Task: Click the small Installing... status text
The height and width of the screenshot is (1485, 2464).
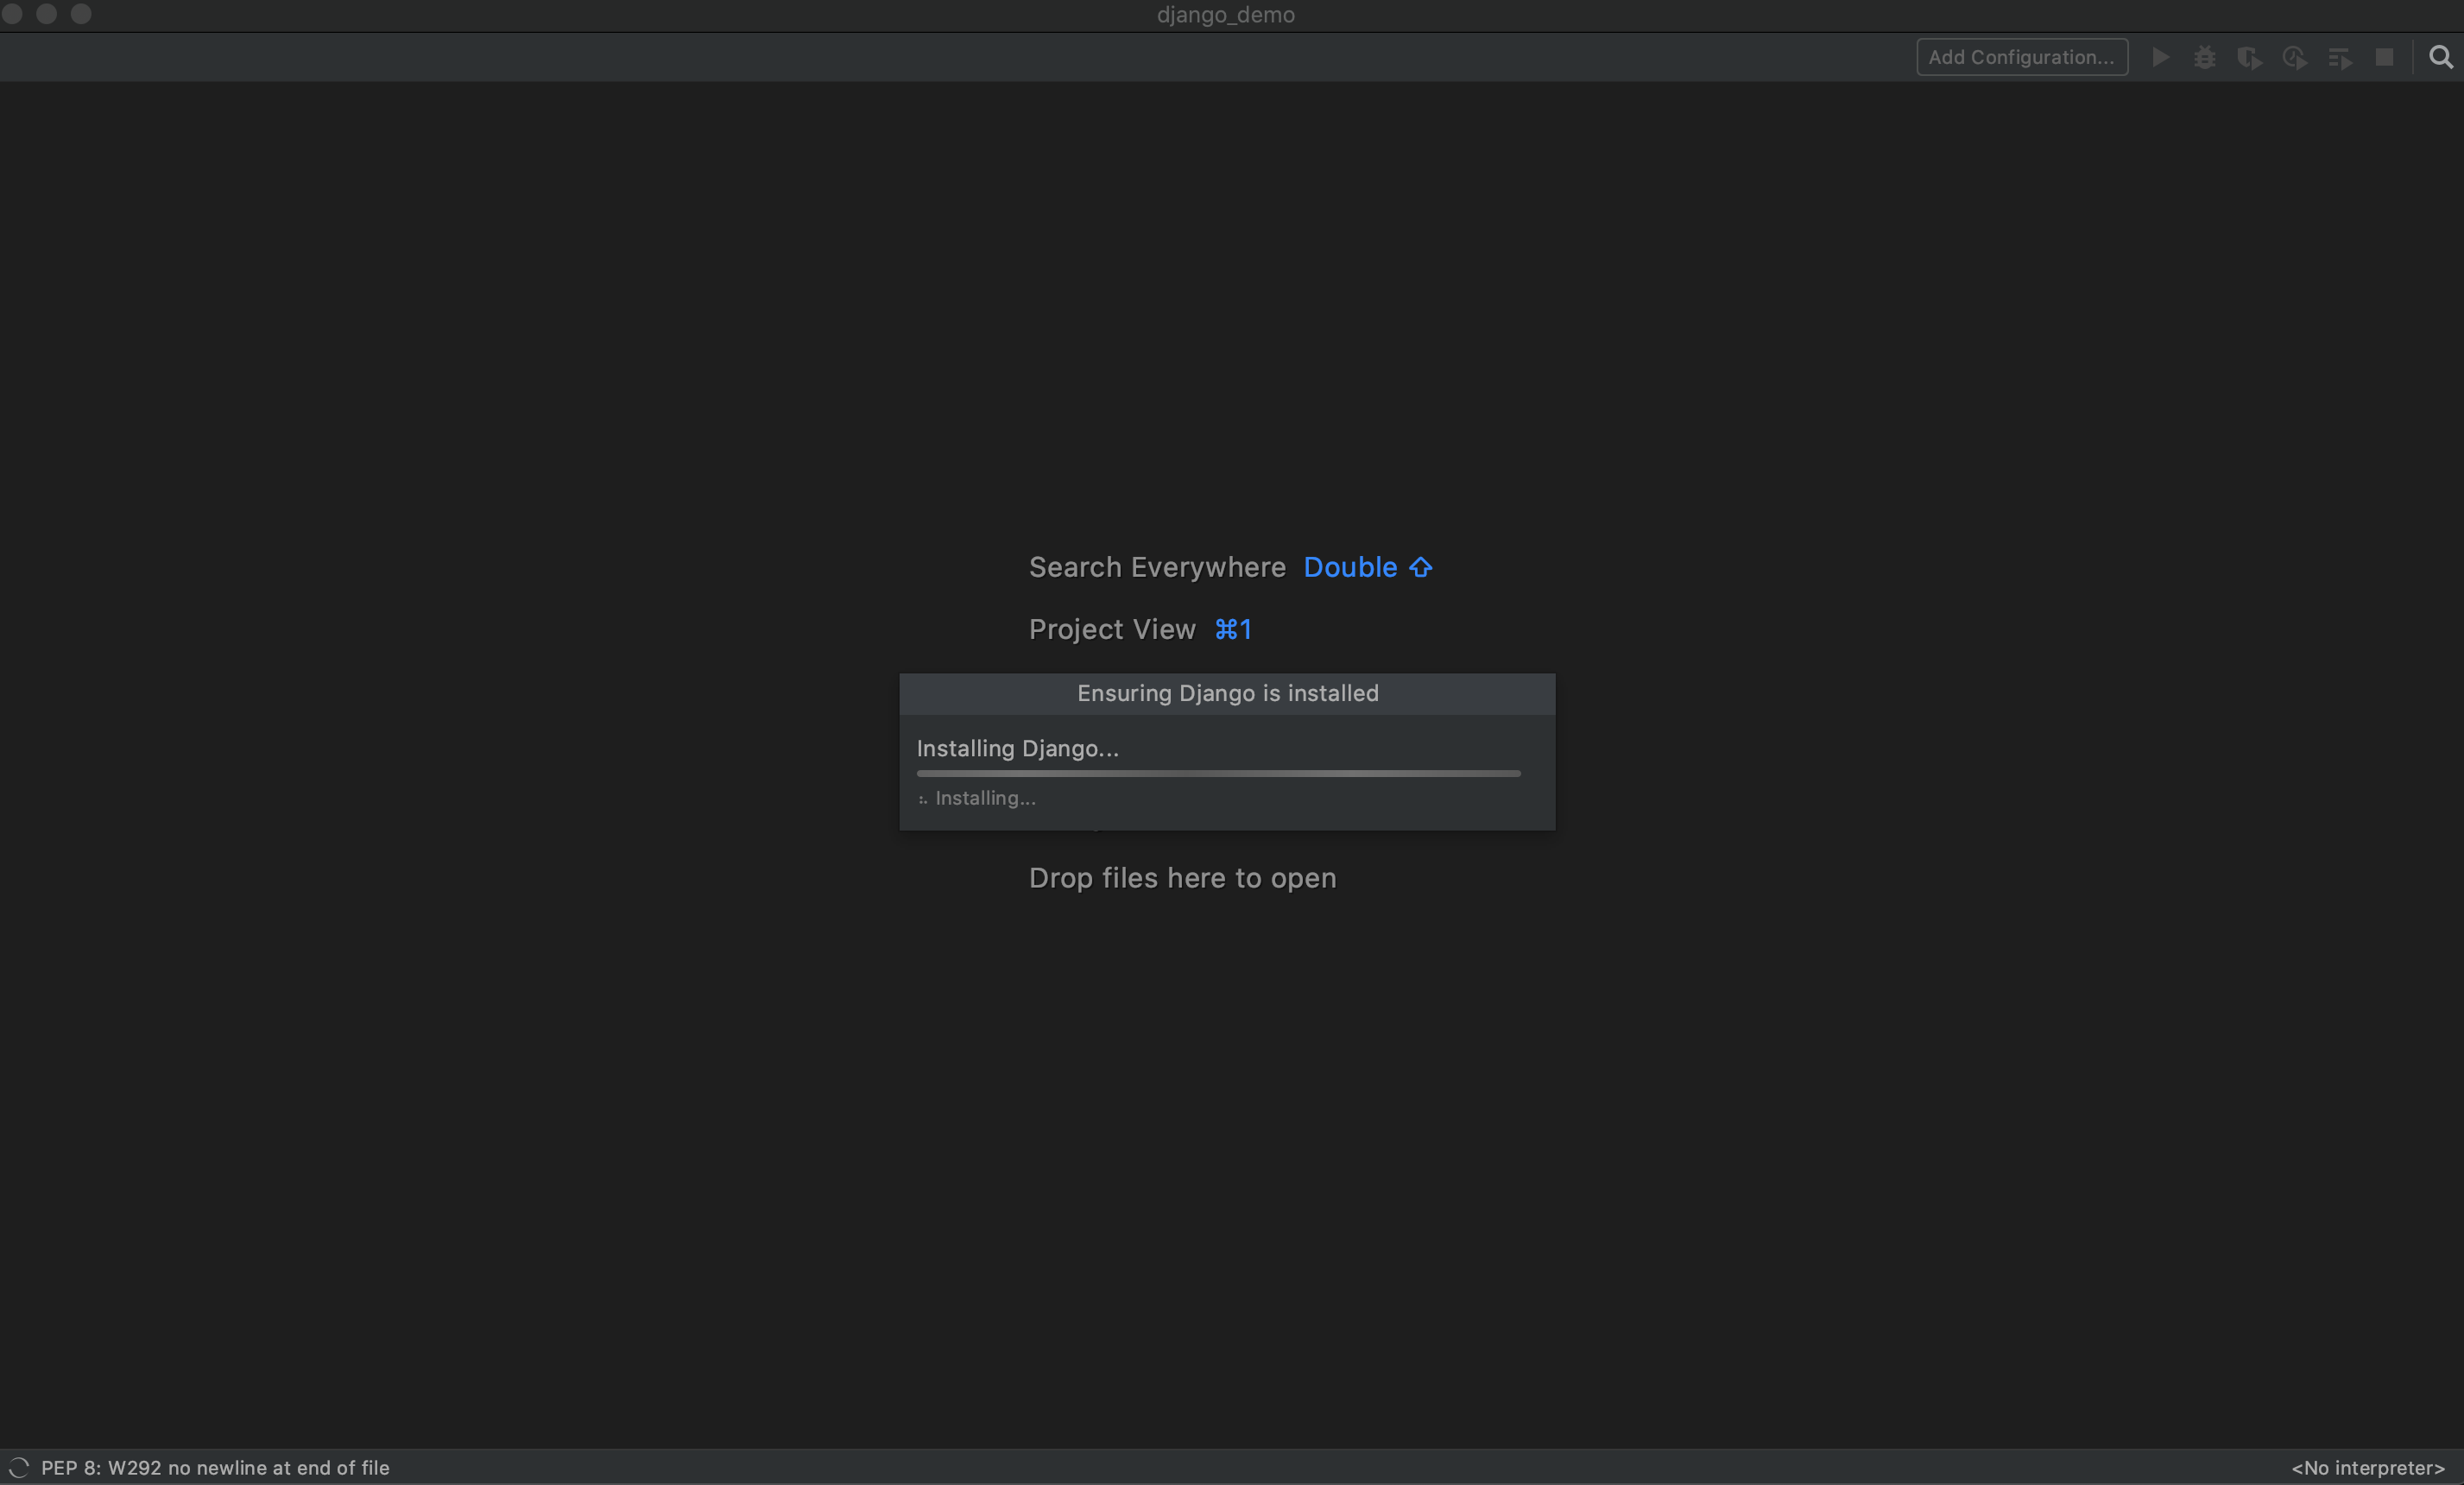Action: click(x=985, y=798)
